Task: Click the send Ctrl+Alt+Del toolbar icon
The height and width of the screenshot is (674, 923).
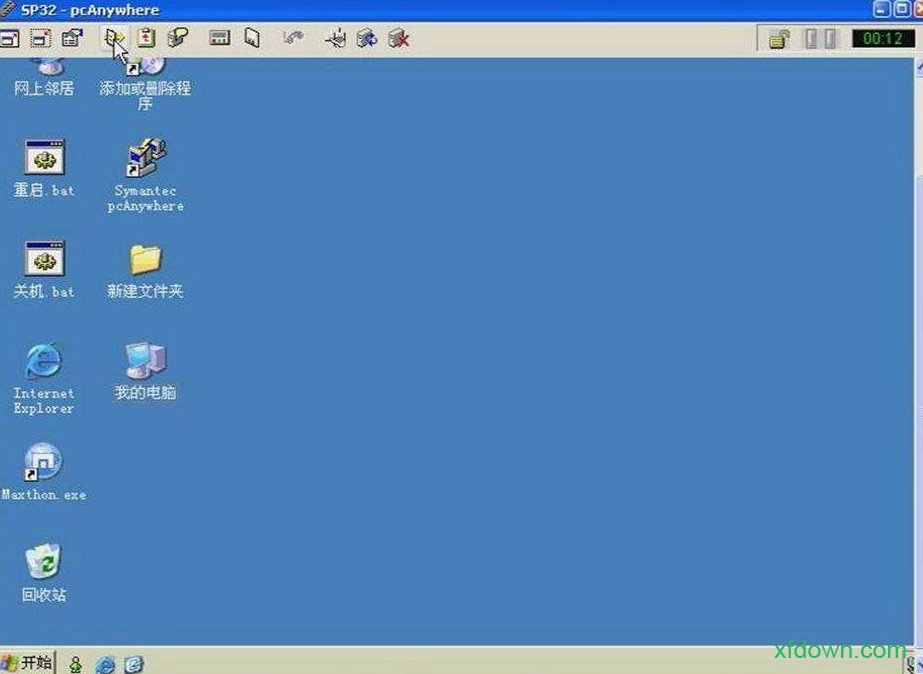Action: pos(220,39)
